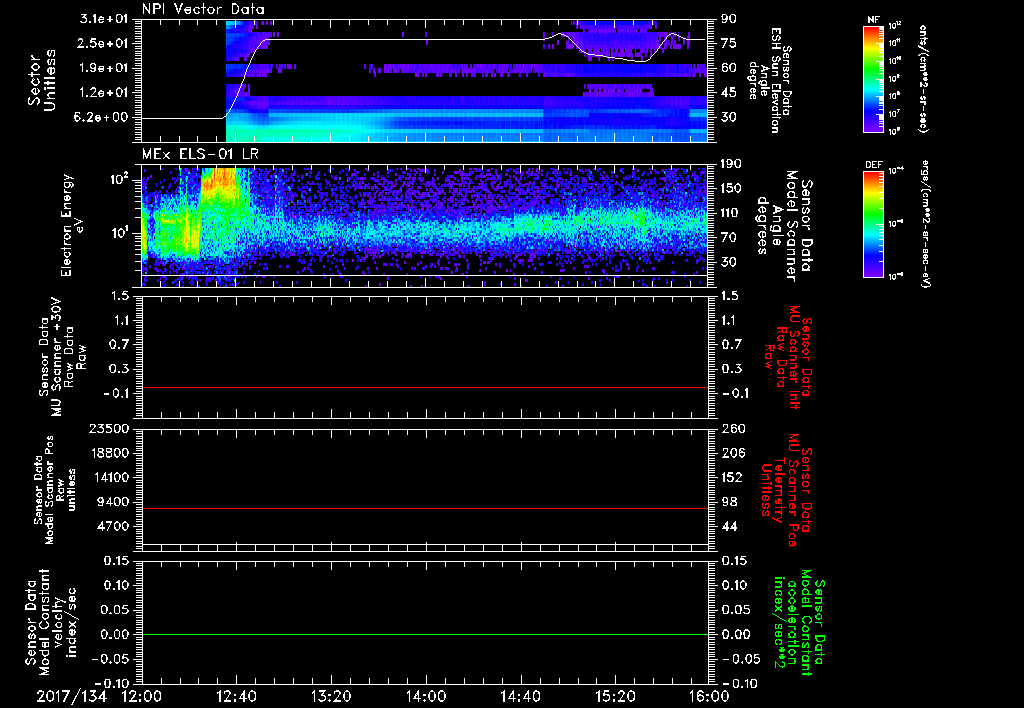Click the red MU Scanner Inh Raw Data label
Viewport: 1024px width, 708px height.
[x=786, y=357]
